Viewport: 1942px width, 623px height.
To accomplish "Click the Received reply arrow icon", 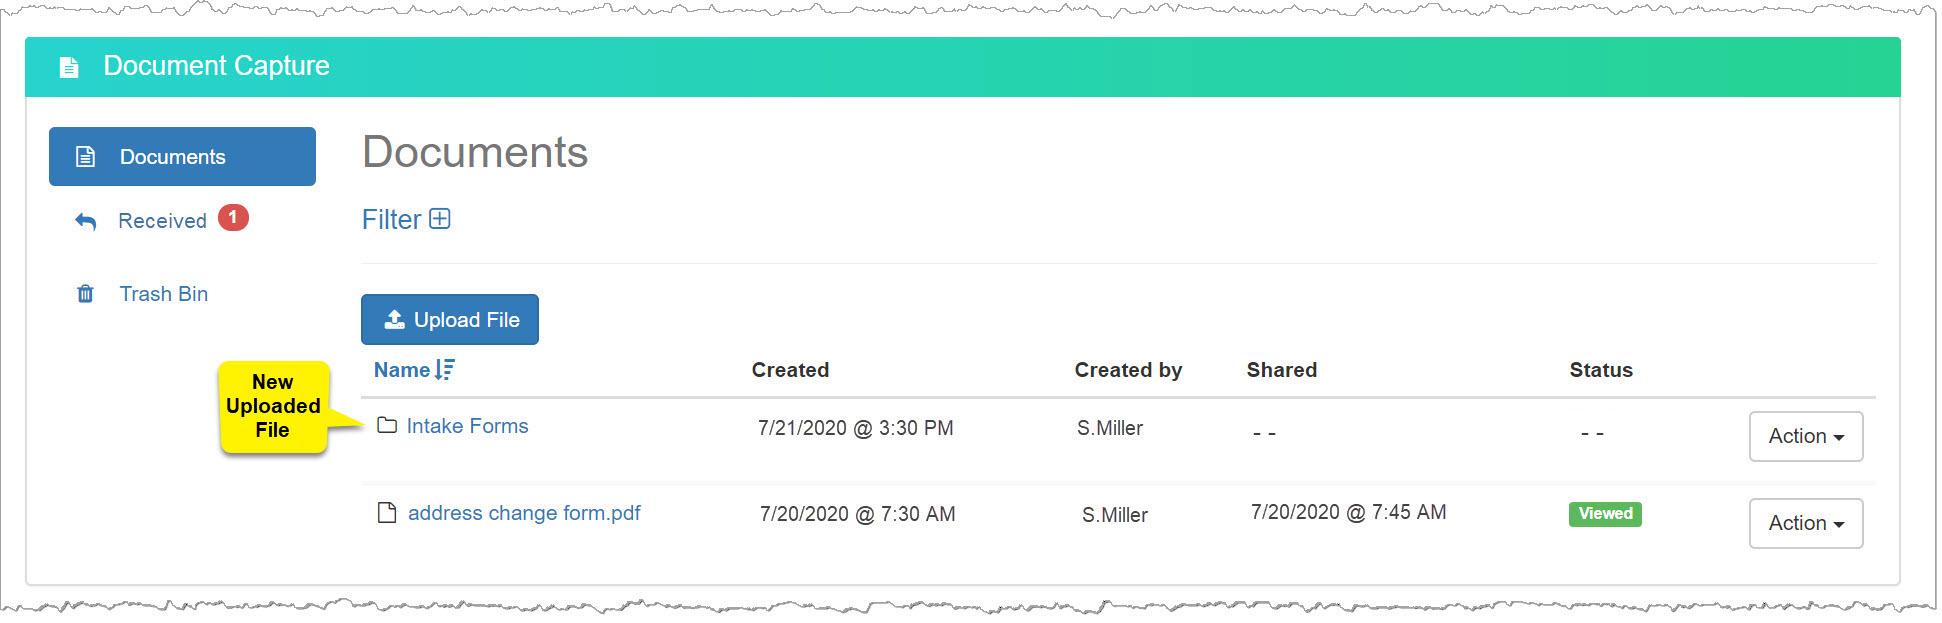I will (86, 221).
